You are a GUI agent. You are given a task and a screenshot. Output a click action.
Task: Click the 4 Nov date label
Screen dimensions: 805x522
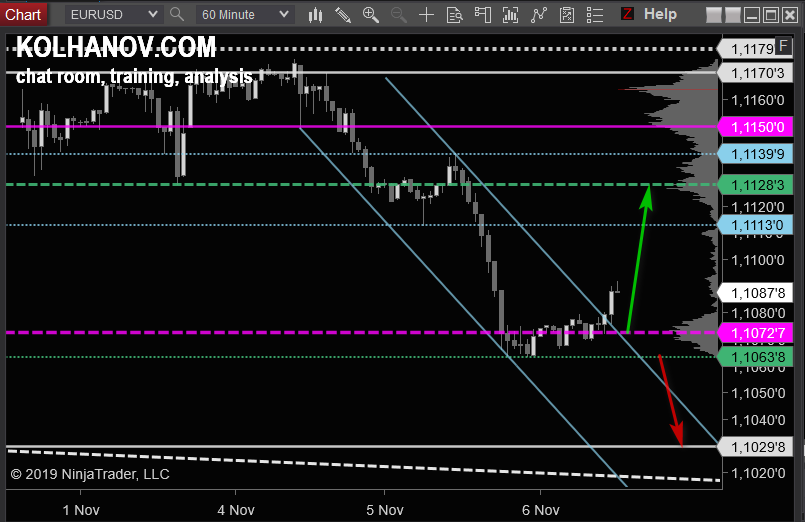(x=236, y=510)
